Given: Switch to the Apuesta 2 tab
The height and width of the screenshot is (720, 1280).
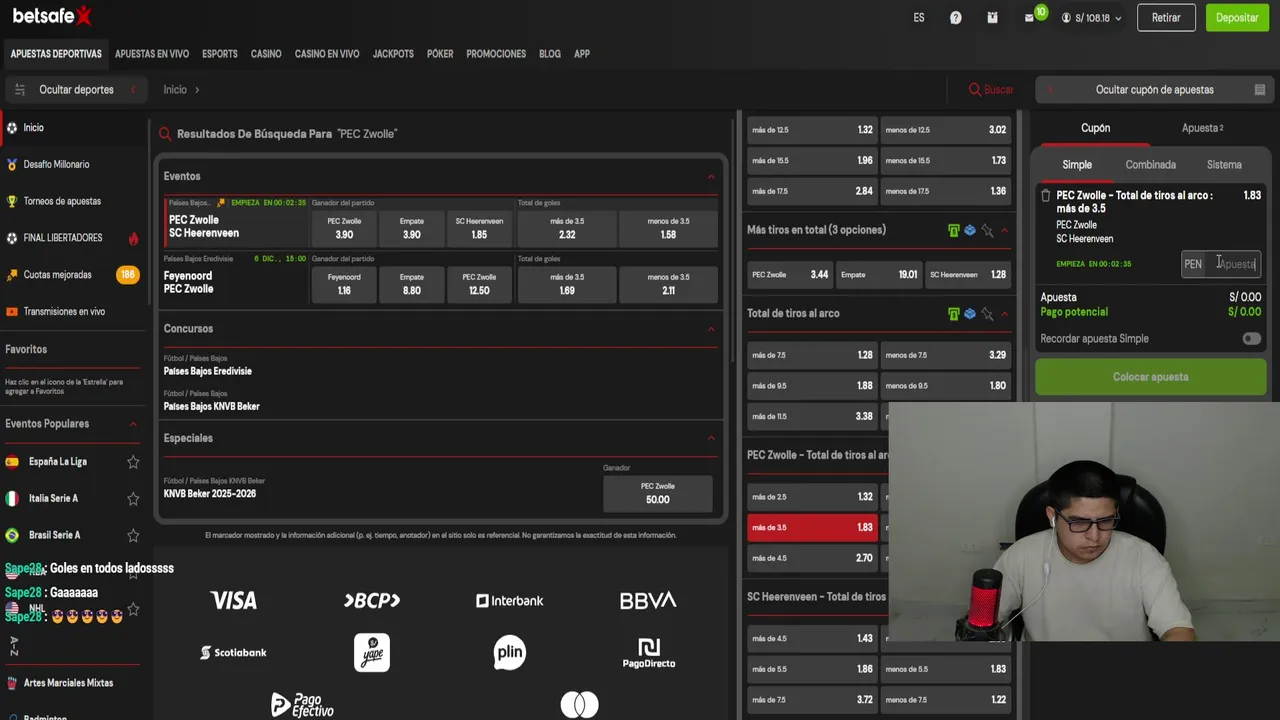Looking at the screenshot, I should [x=1202, y=128].
